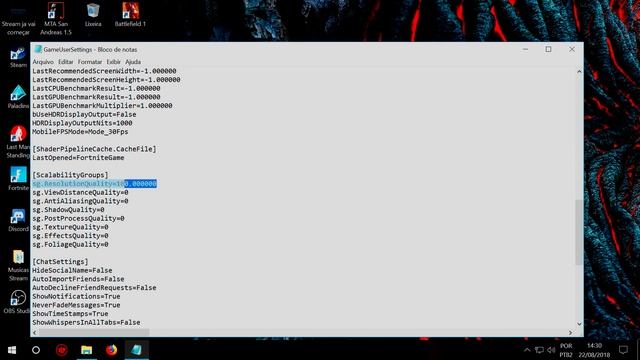Open Firefox from the taskbar
This screenshot has width=640, height=360.
click(111, 350)
